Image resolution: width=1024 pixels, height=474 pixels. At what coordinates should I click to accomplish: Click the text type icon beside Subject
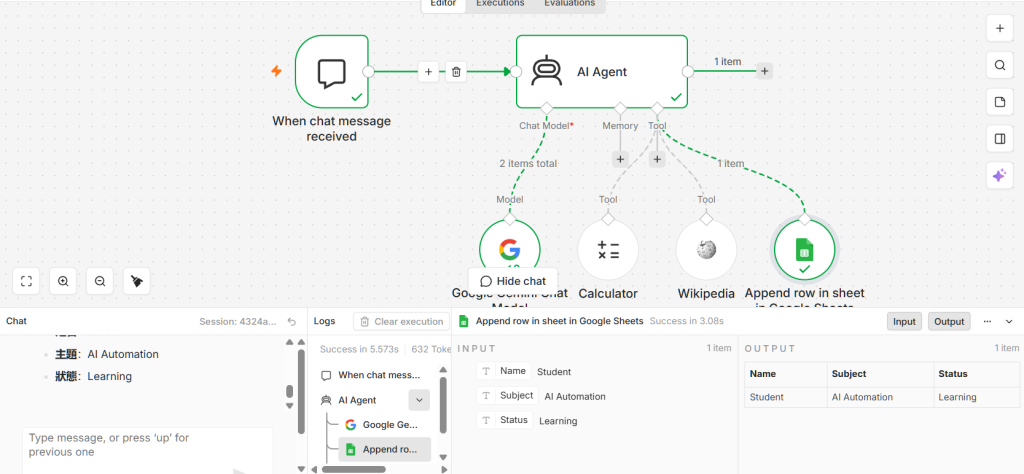(x=486, y=396)
